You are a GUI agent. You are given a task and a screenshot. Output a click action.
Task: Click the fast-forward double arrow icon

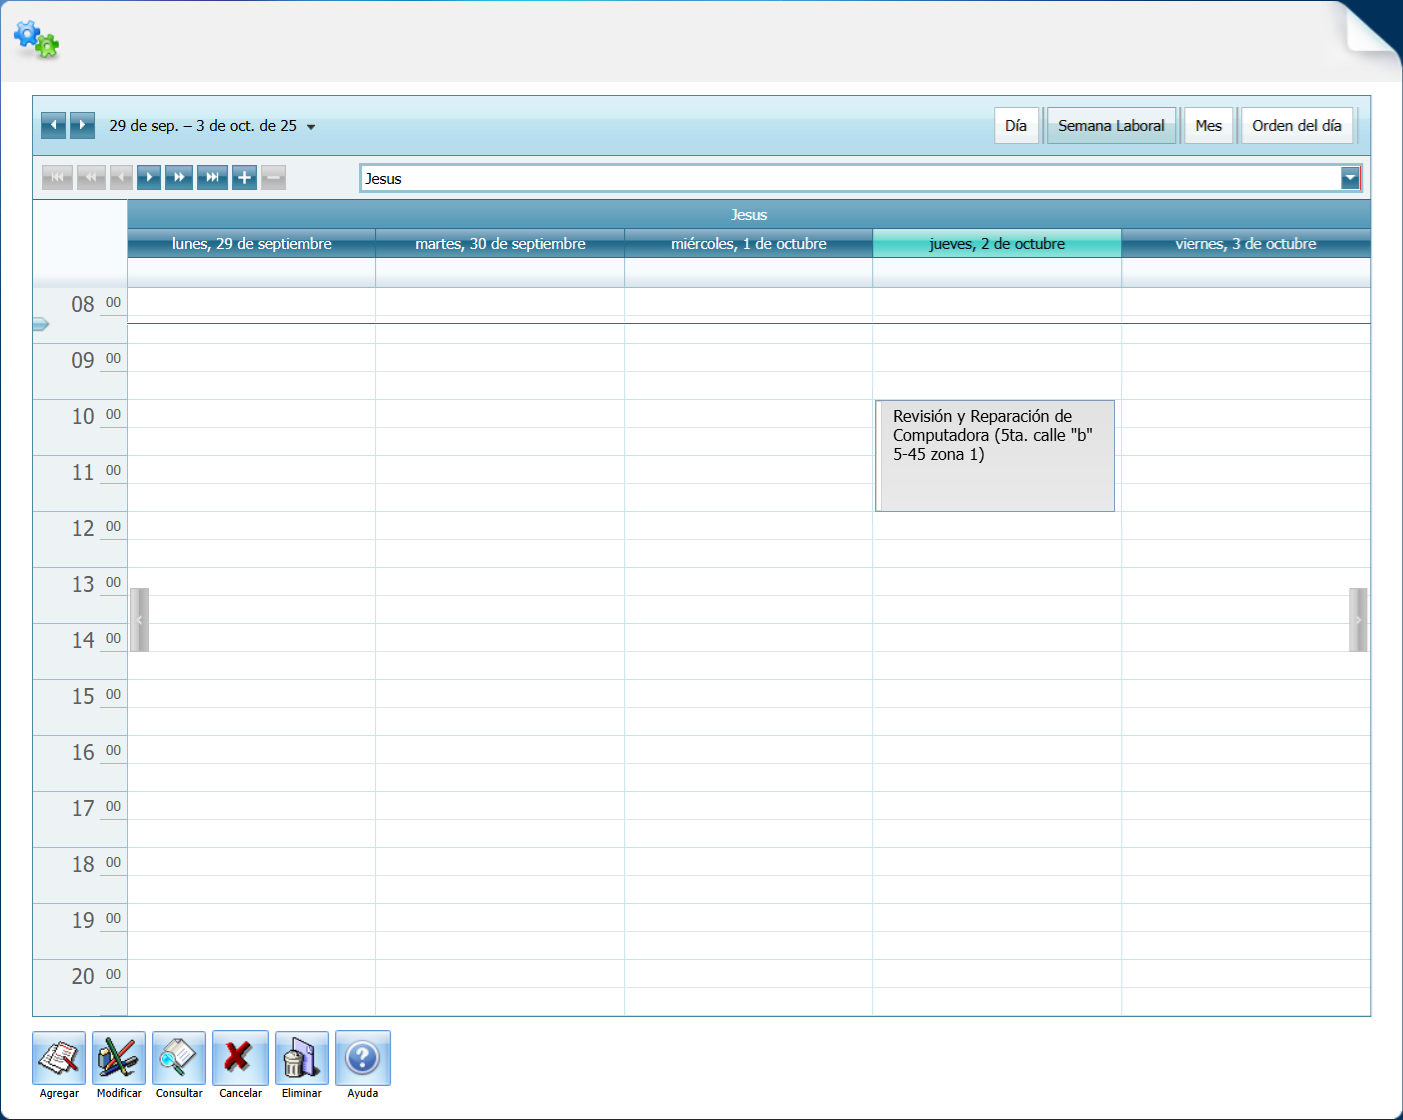(179, 177)
